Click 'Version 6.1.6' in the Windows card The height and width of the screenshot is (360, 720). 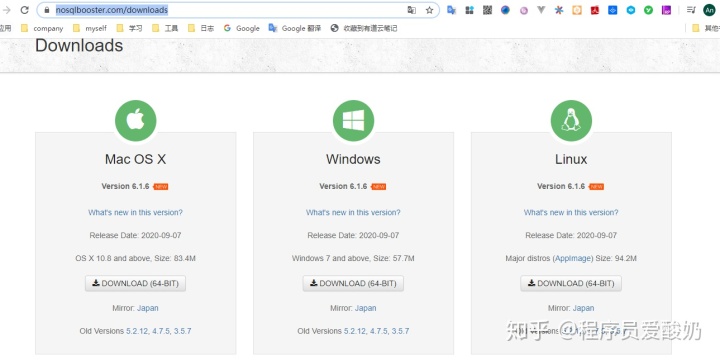(343, 186)
